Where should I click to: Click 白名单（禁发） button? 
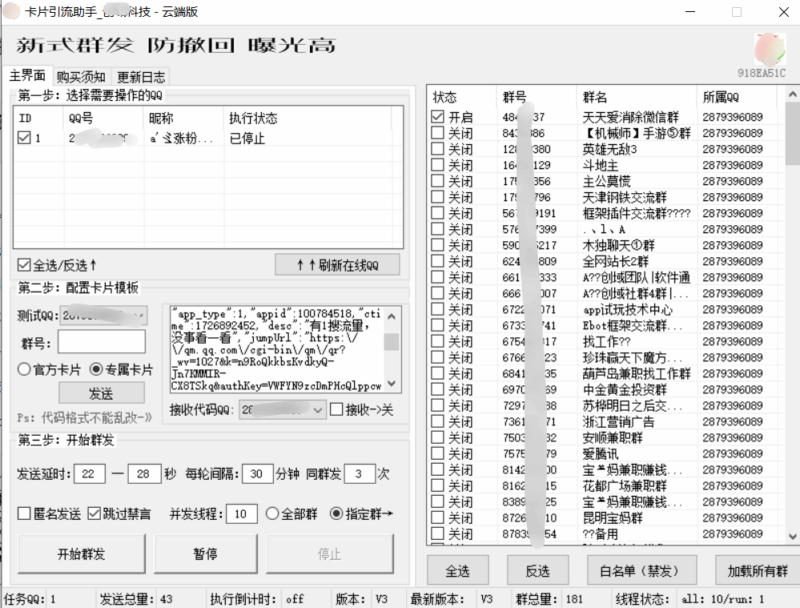(x=642, y=571)
